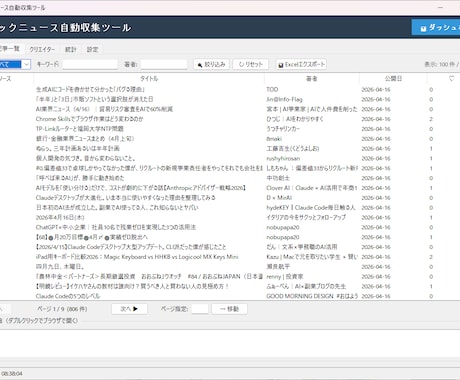460x380 pixels.
Task: Go to next page with 次へ
Action: [x=129, y=309]
